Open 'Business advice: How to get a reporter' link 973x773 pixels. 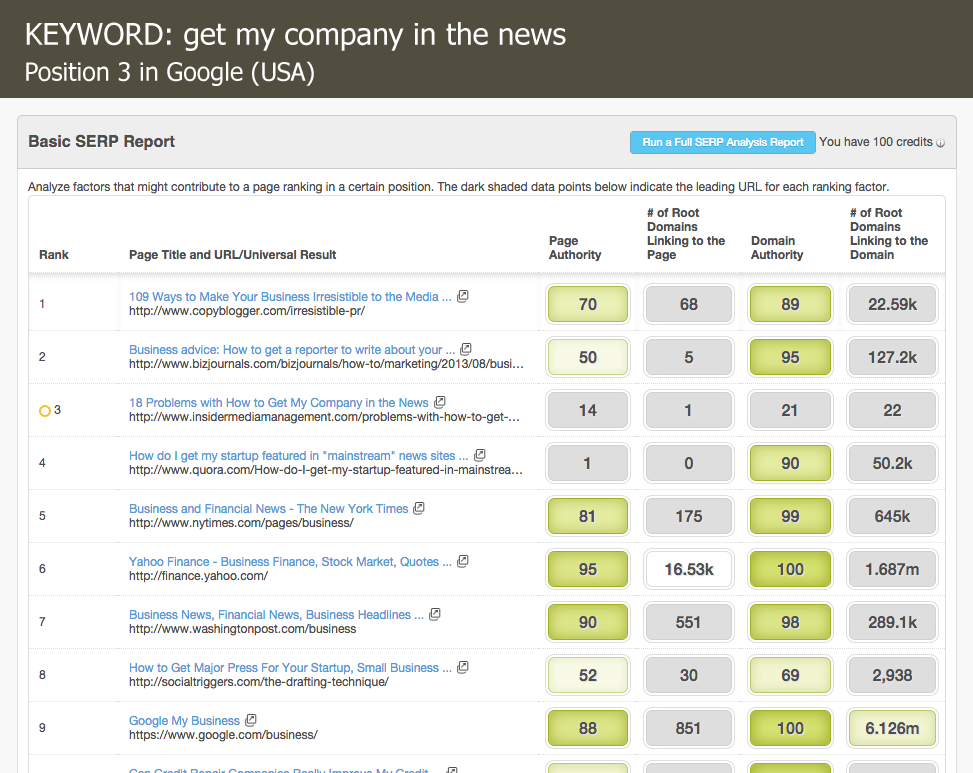point(292,349)
